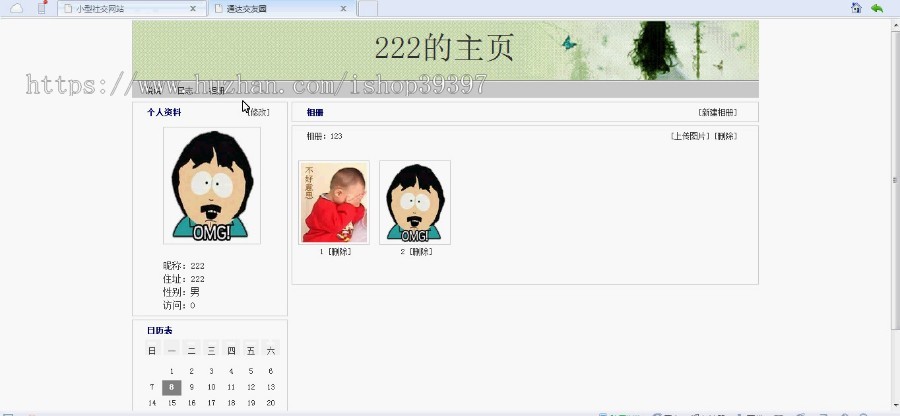Click the album [删除] link beside 上传图片

(725, 136)
